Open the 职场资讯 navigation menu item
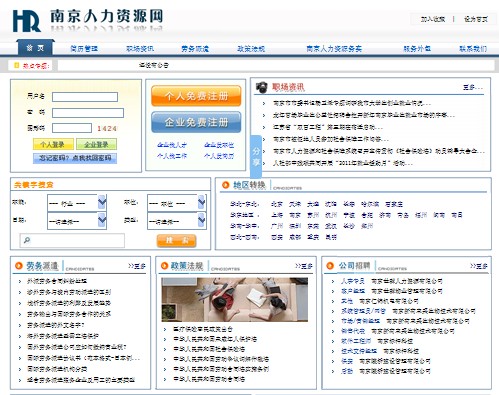Viewport: 499px width, 395px height. click(140, 49)
